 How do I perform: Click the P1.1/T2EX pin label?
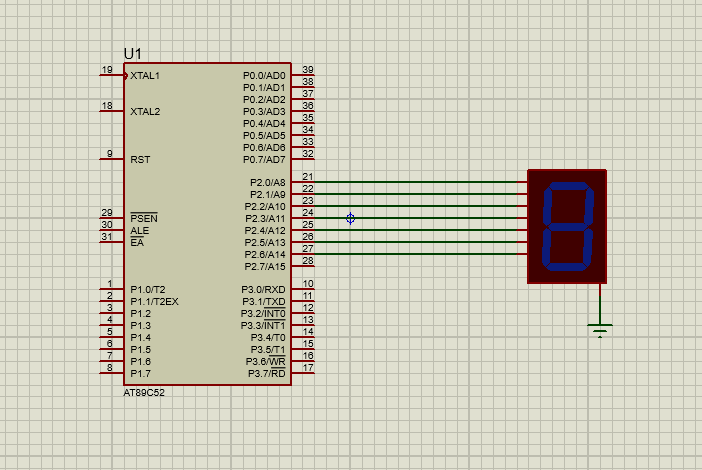coord(154,302)
